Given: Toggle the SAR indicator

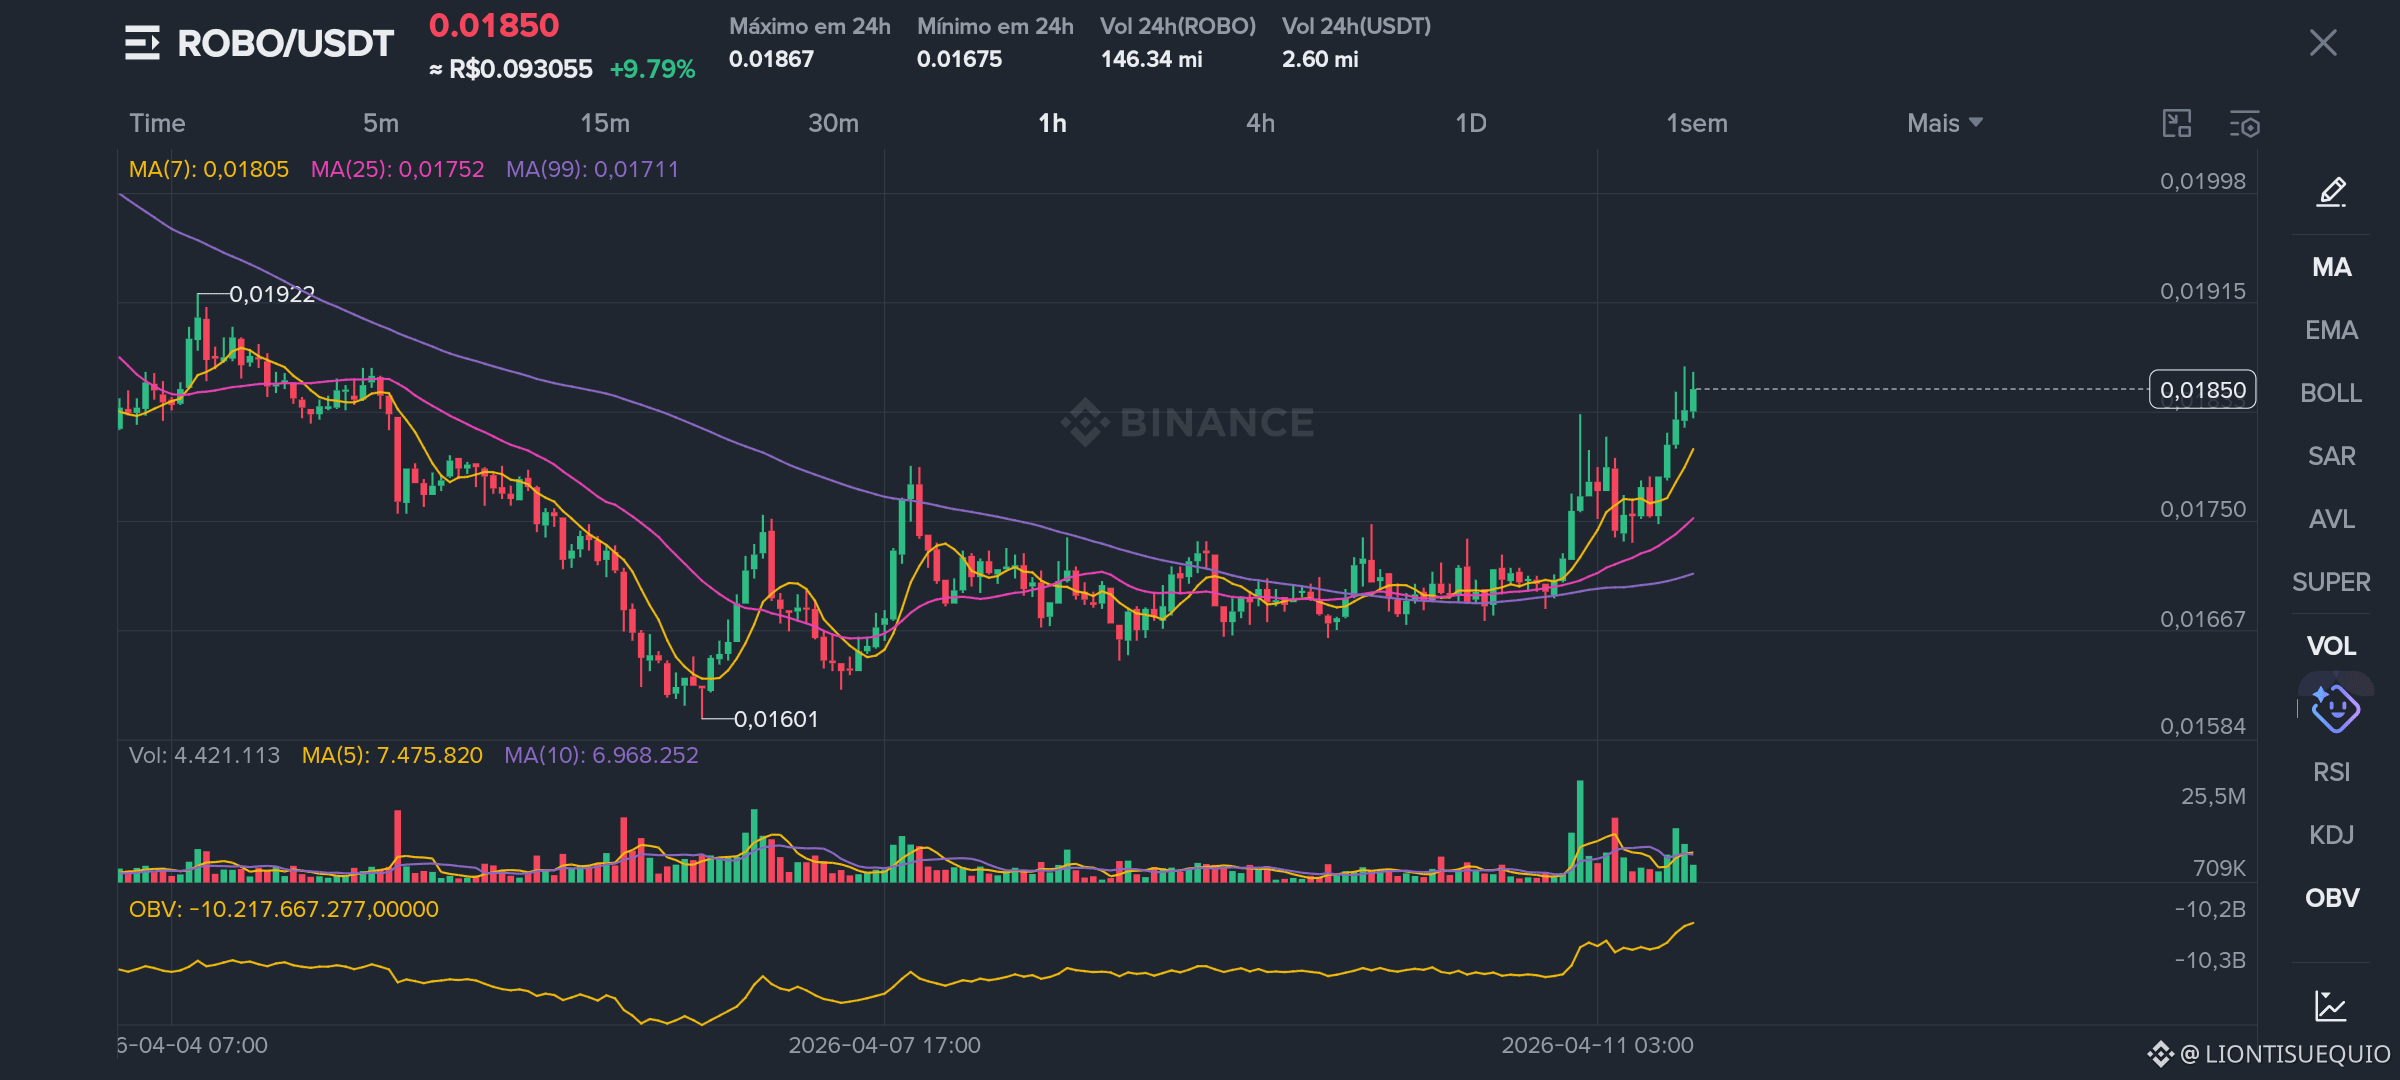Looking at the screenshot, I should pos(2331,456).
